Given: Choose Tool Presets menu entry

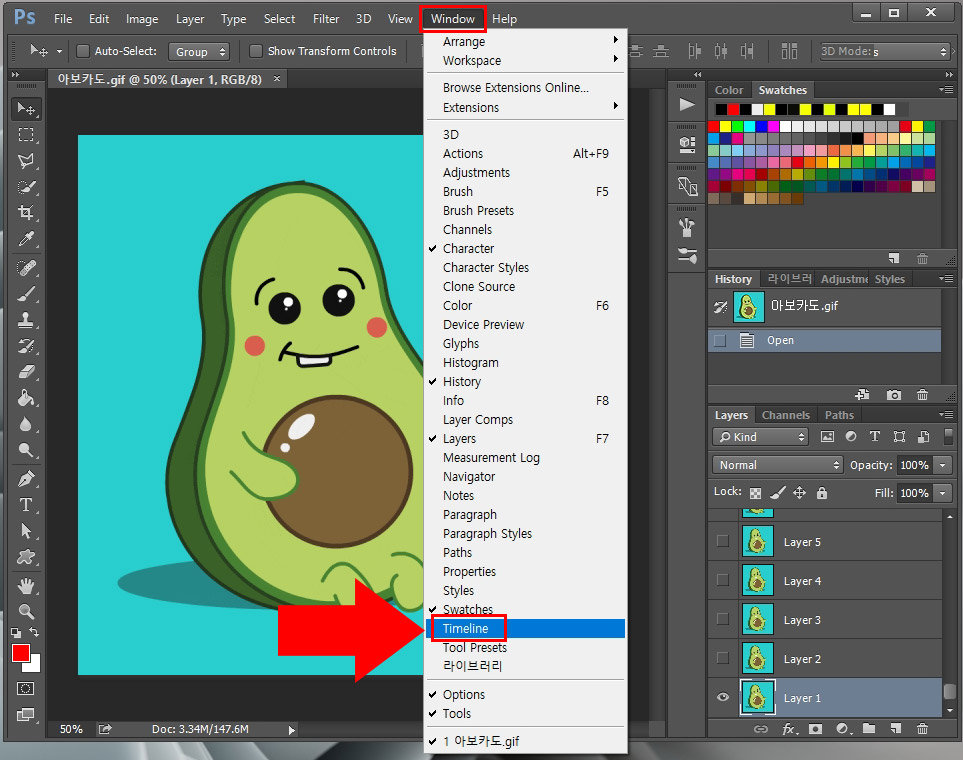Looking at the screenshot, I should pos(526,648).
